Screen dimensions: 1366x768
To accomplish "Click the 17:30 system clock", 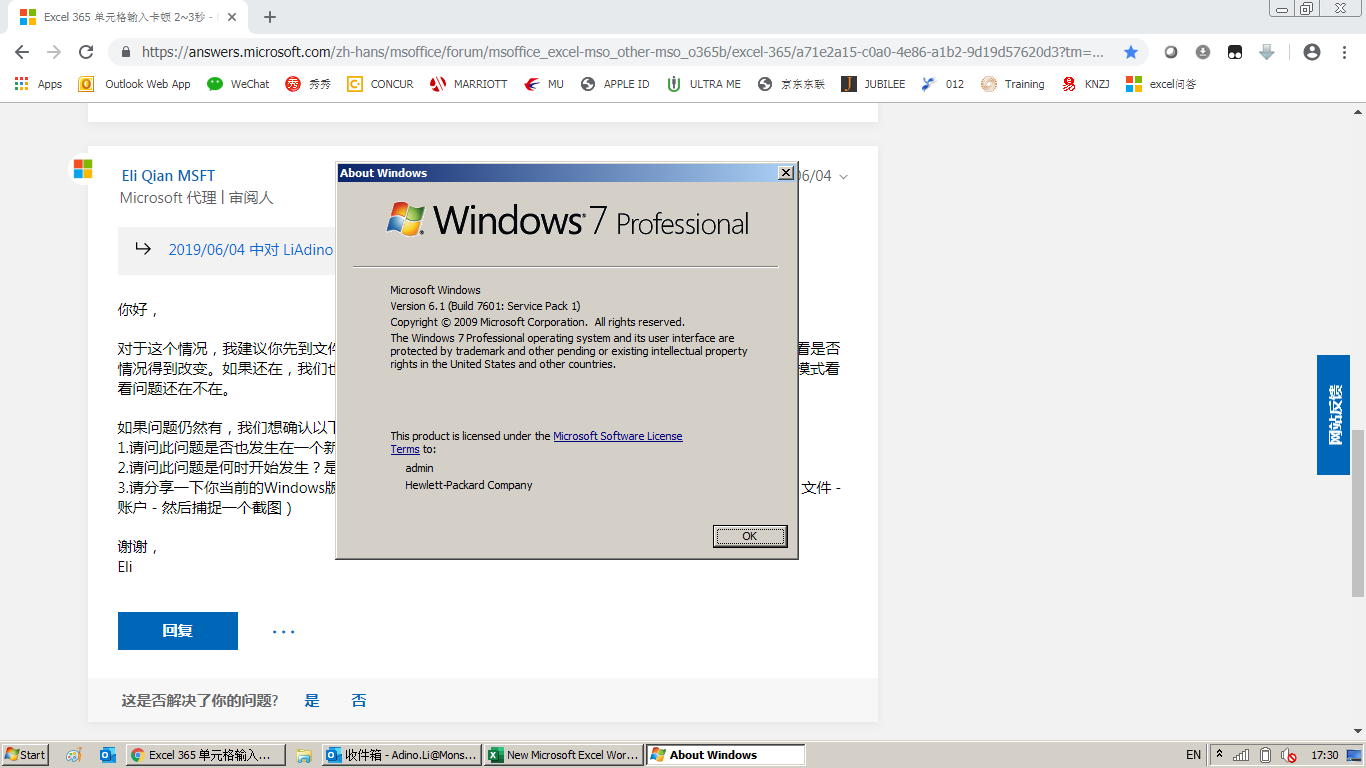I will pyautogui.click(x=1324, y=755).
